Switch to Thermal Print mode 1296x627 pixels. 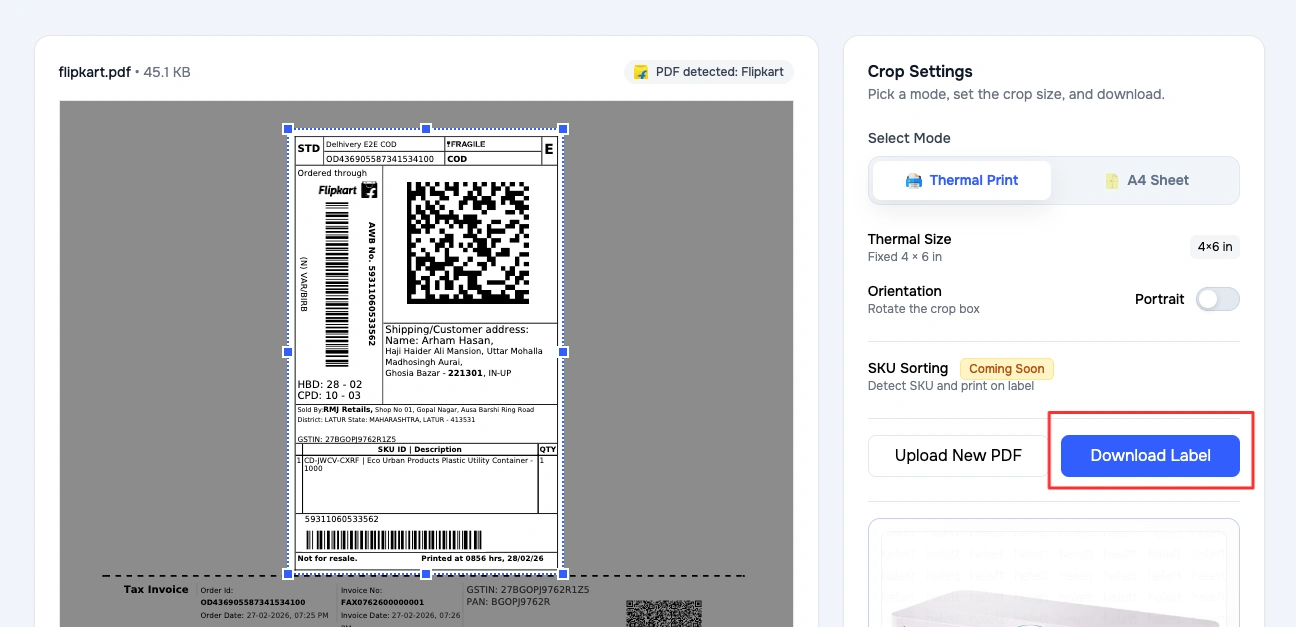click(961, 181)
